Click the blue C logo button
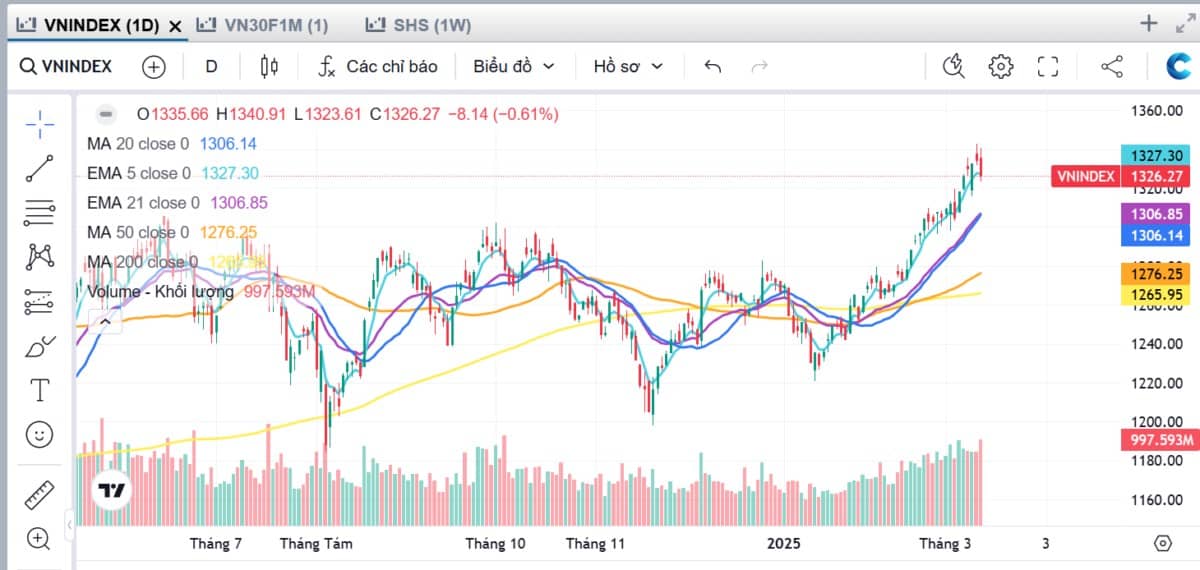This screenshot has height=570, width=1200. [1180, 67]
